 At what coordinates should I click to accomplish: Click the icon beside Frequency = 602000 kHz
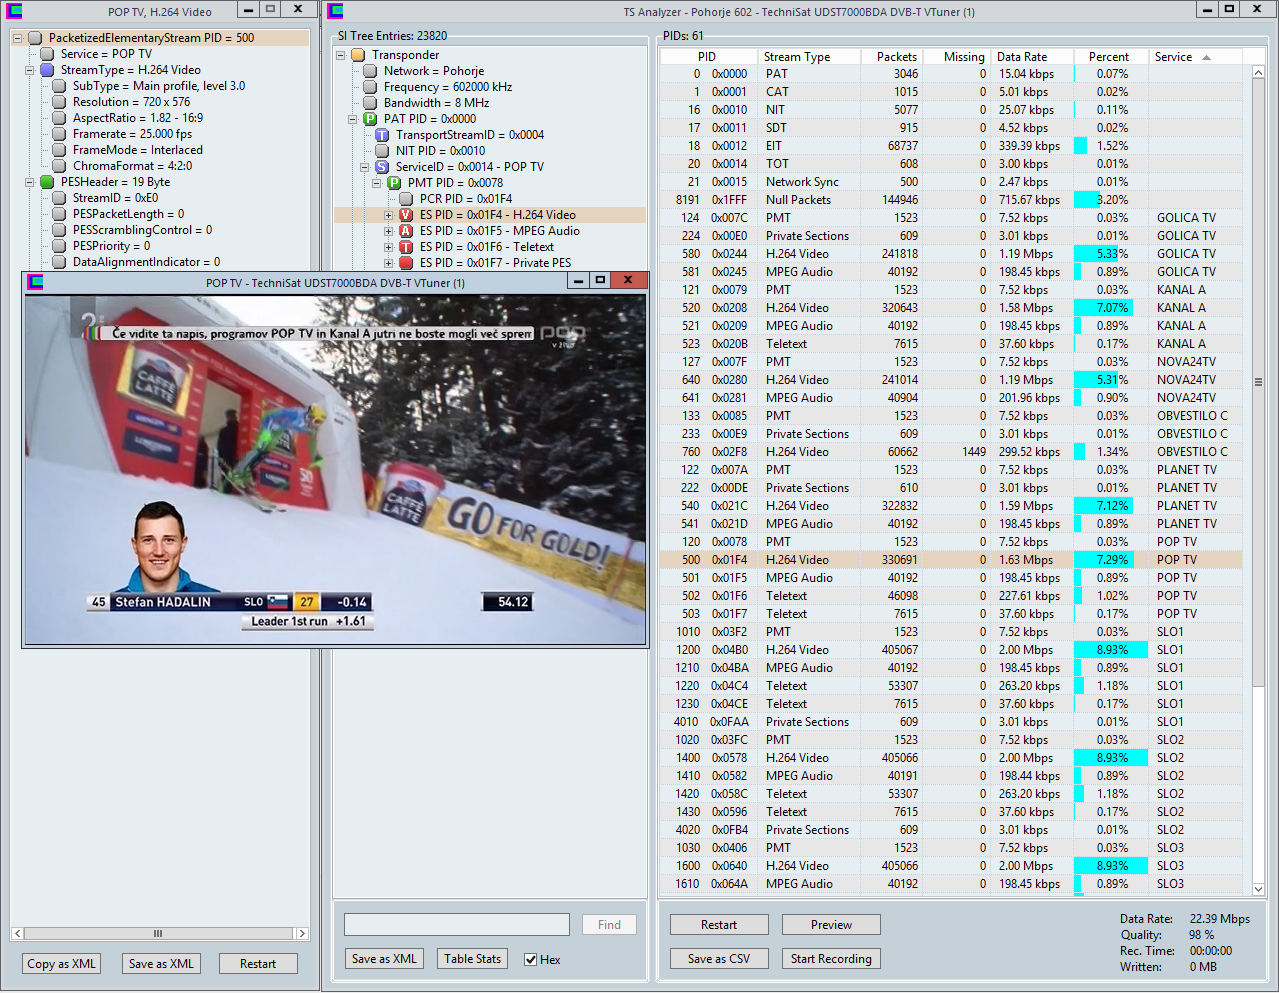point(370,87)
